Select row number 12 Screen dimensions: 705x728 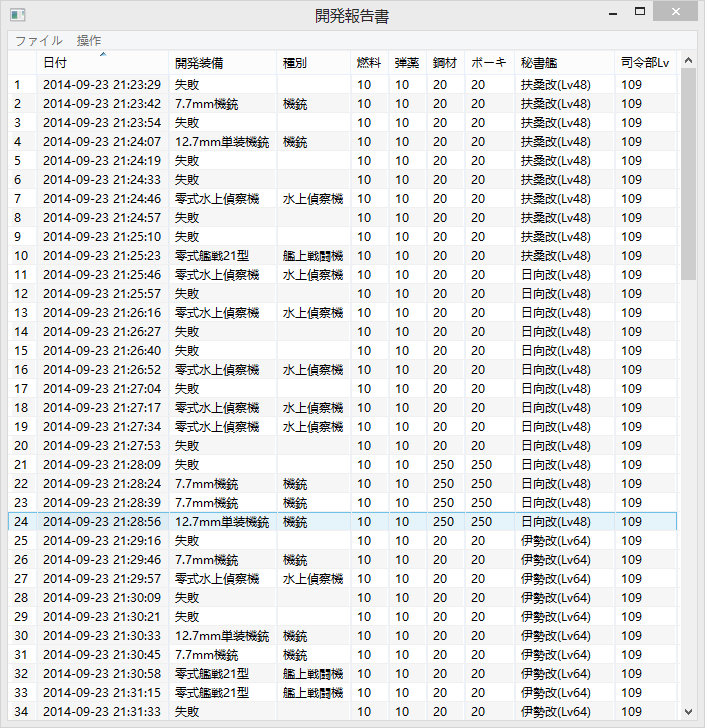[x=21, y=294]
